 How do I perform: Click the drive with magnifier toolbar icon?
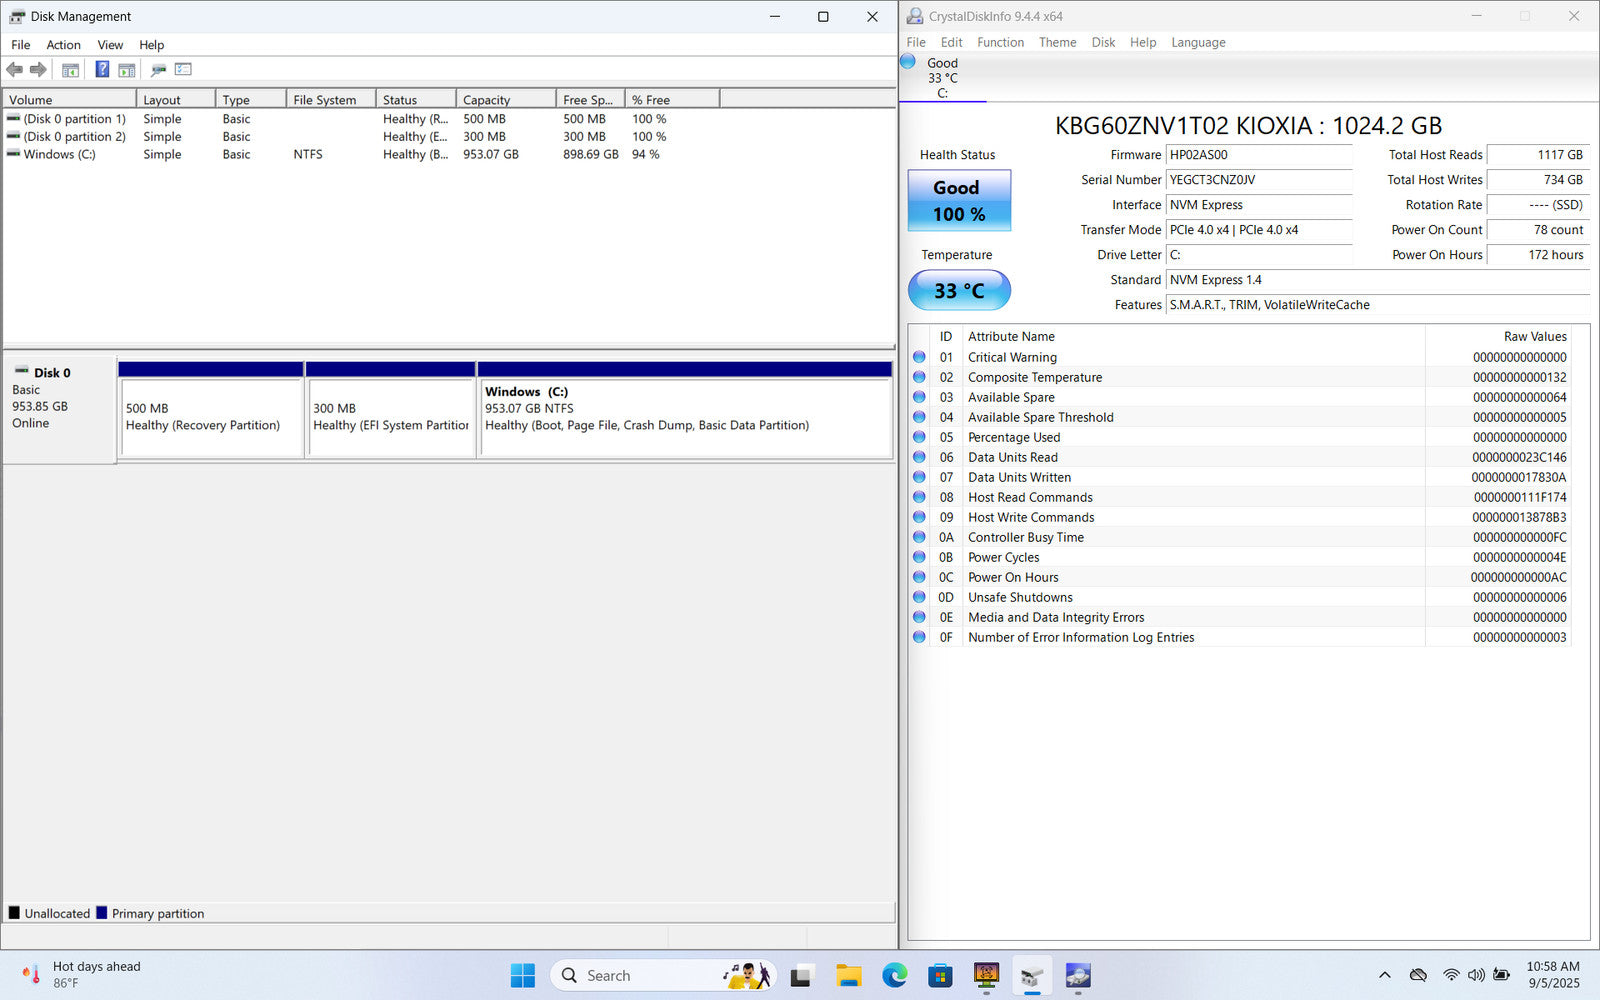(158, 70)
